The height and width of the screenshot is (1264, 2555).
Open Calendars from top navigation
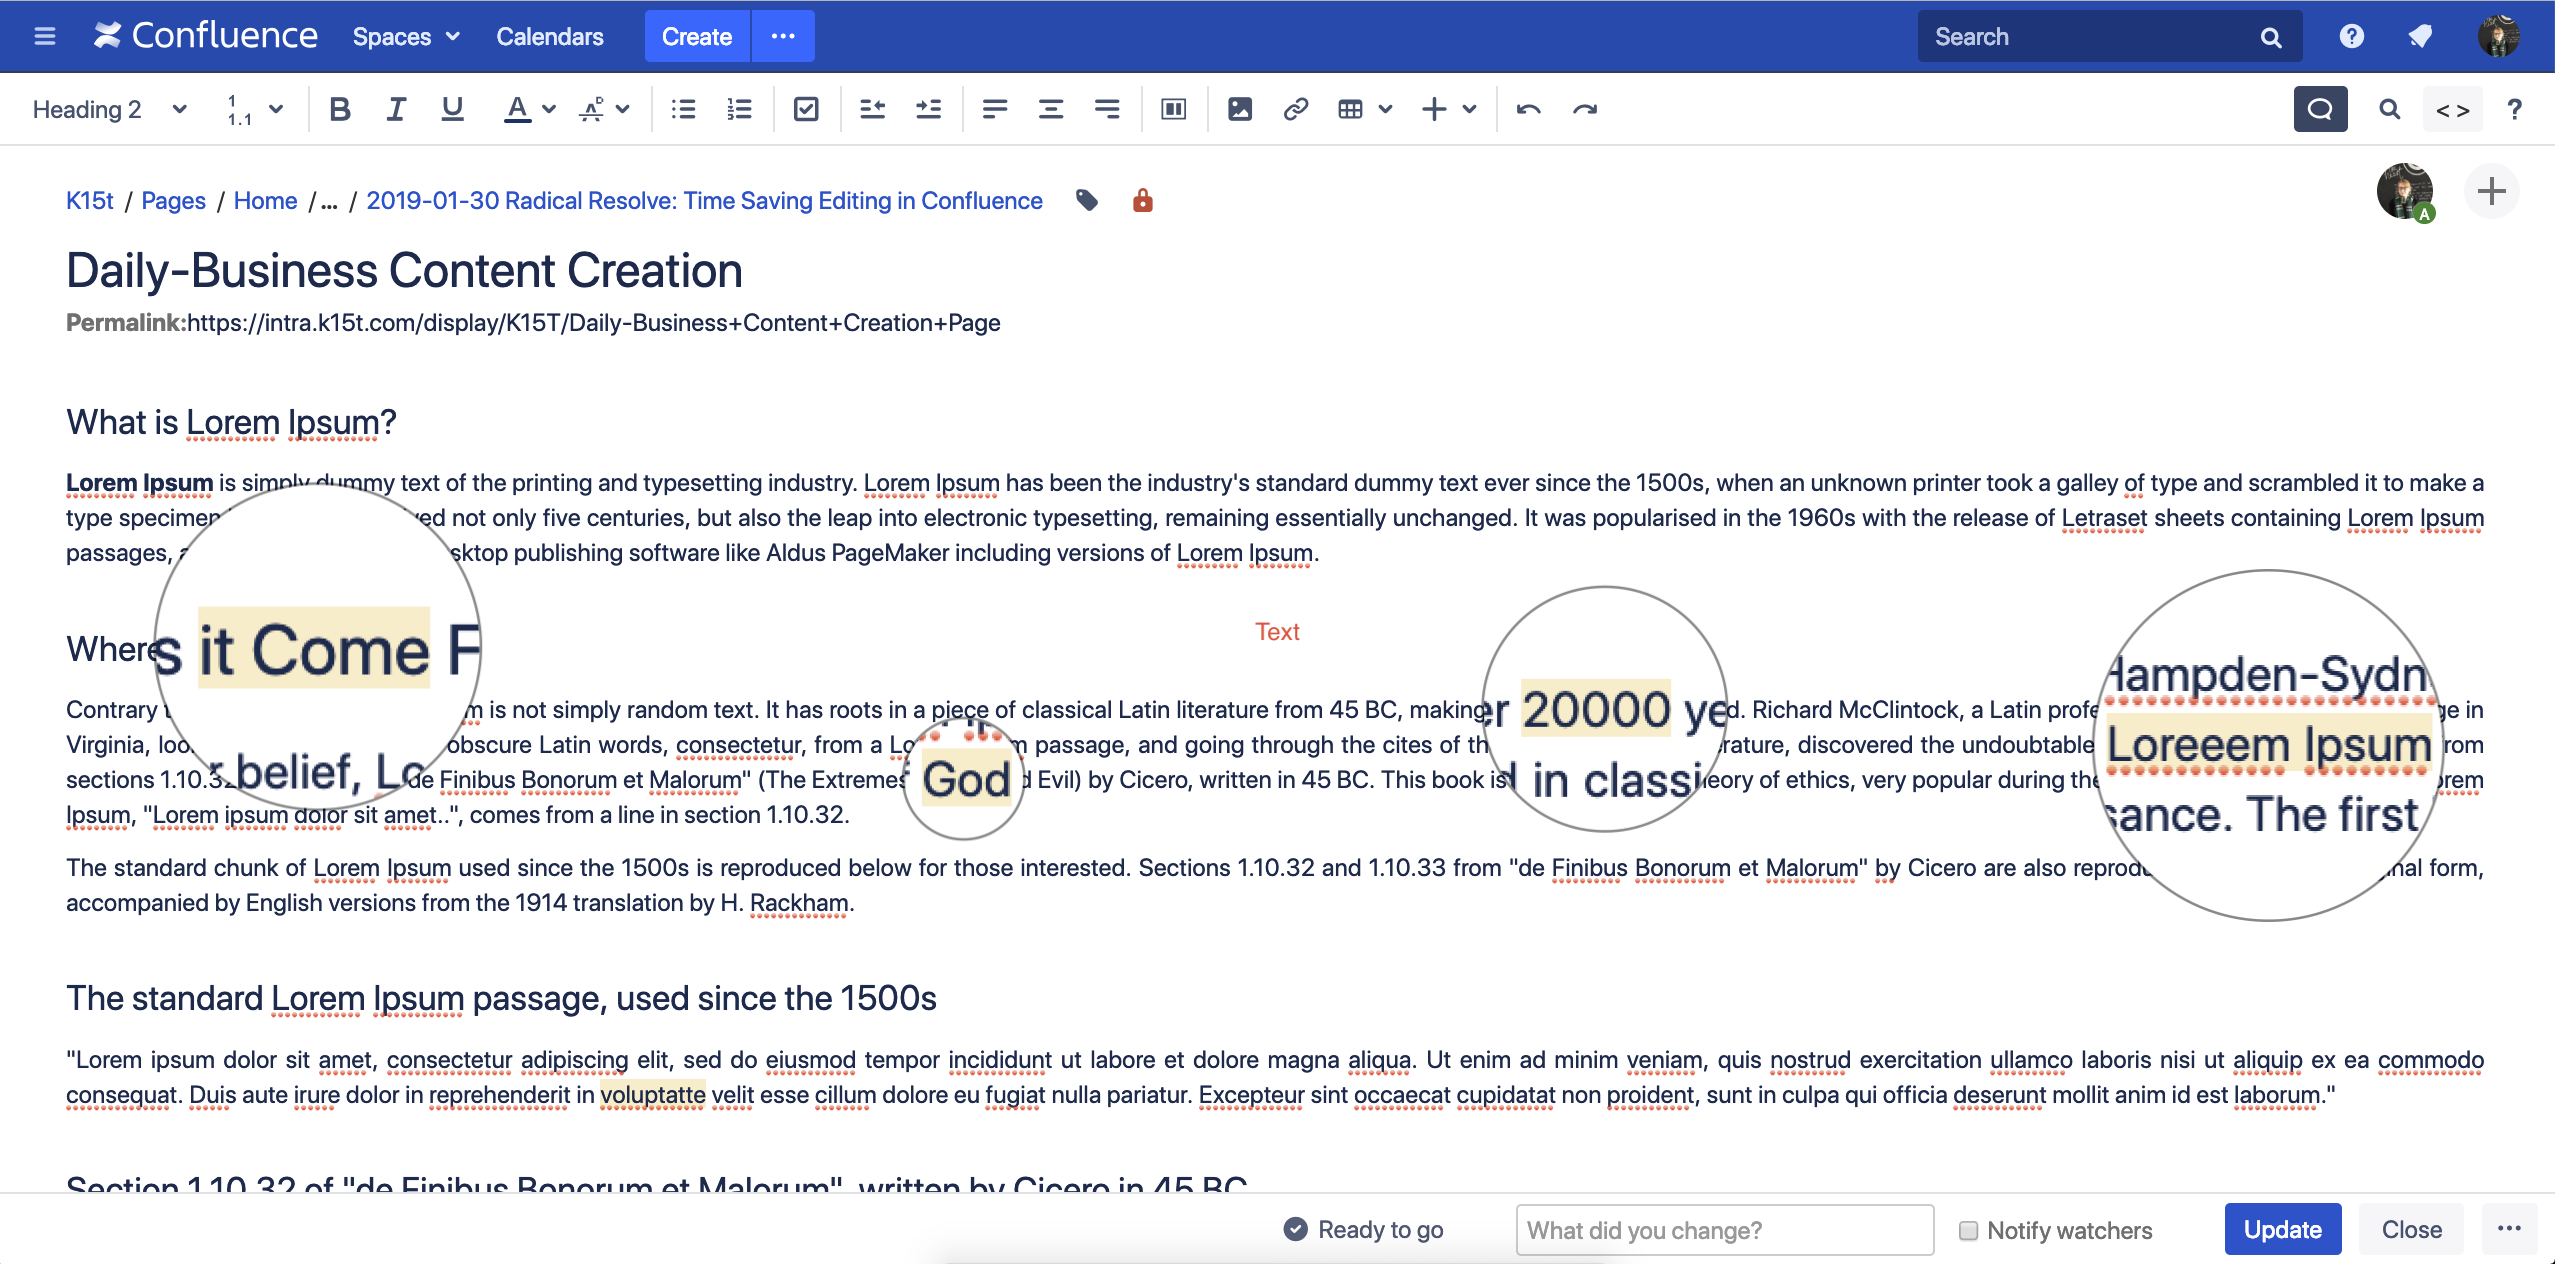549,37
